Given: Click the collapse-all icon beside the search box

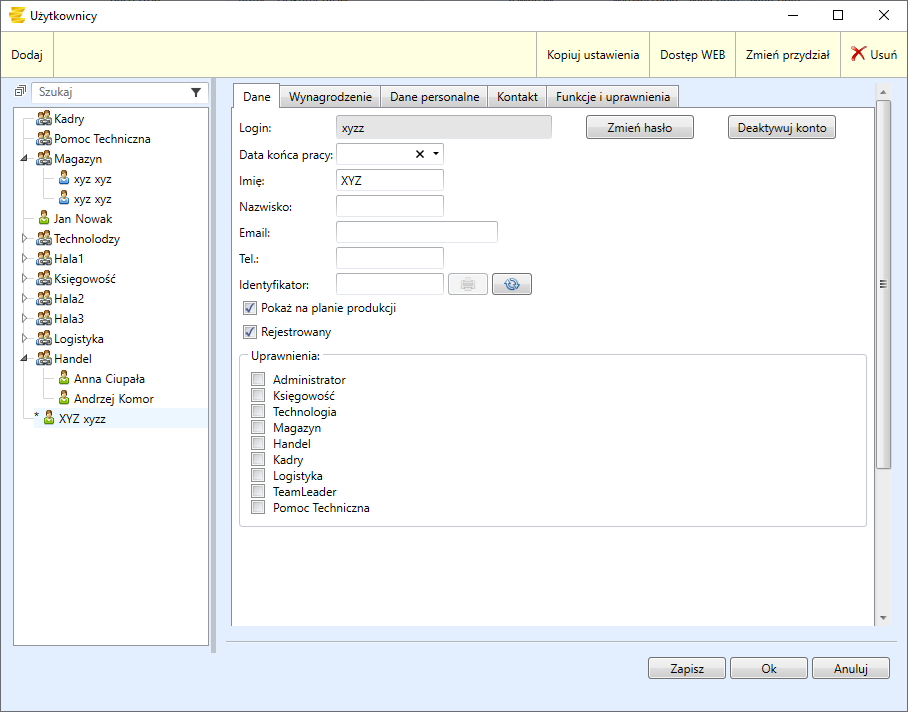Looking at the screenshot, I should pos(20,92).
